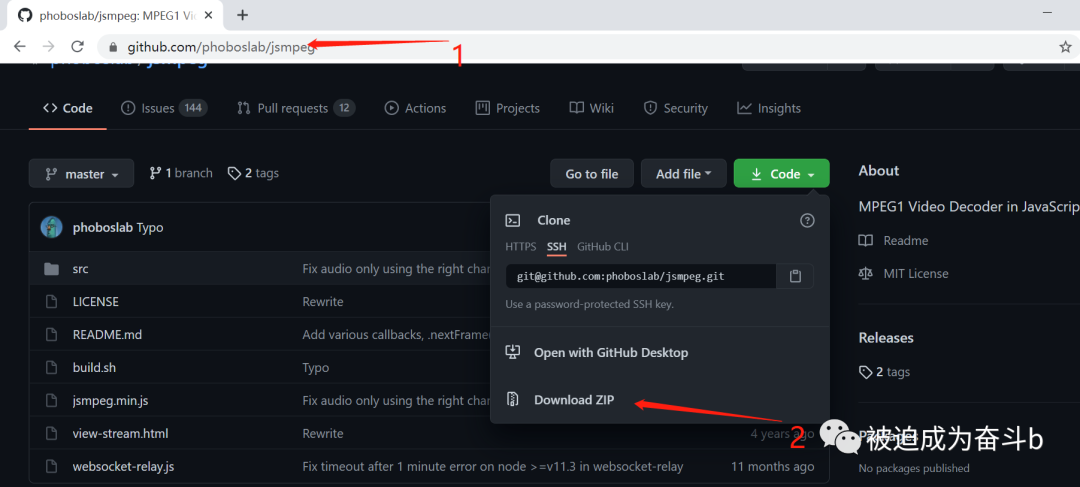The image size is (1080, 487).
Task: Open the Wiki tab
Action: [591, 108]
